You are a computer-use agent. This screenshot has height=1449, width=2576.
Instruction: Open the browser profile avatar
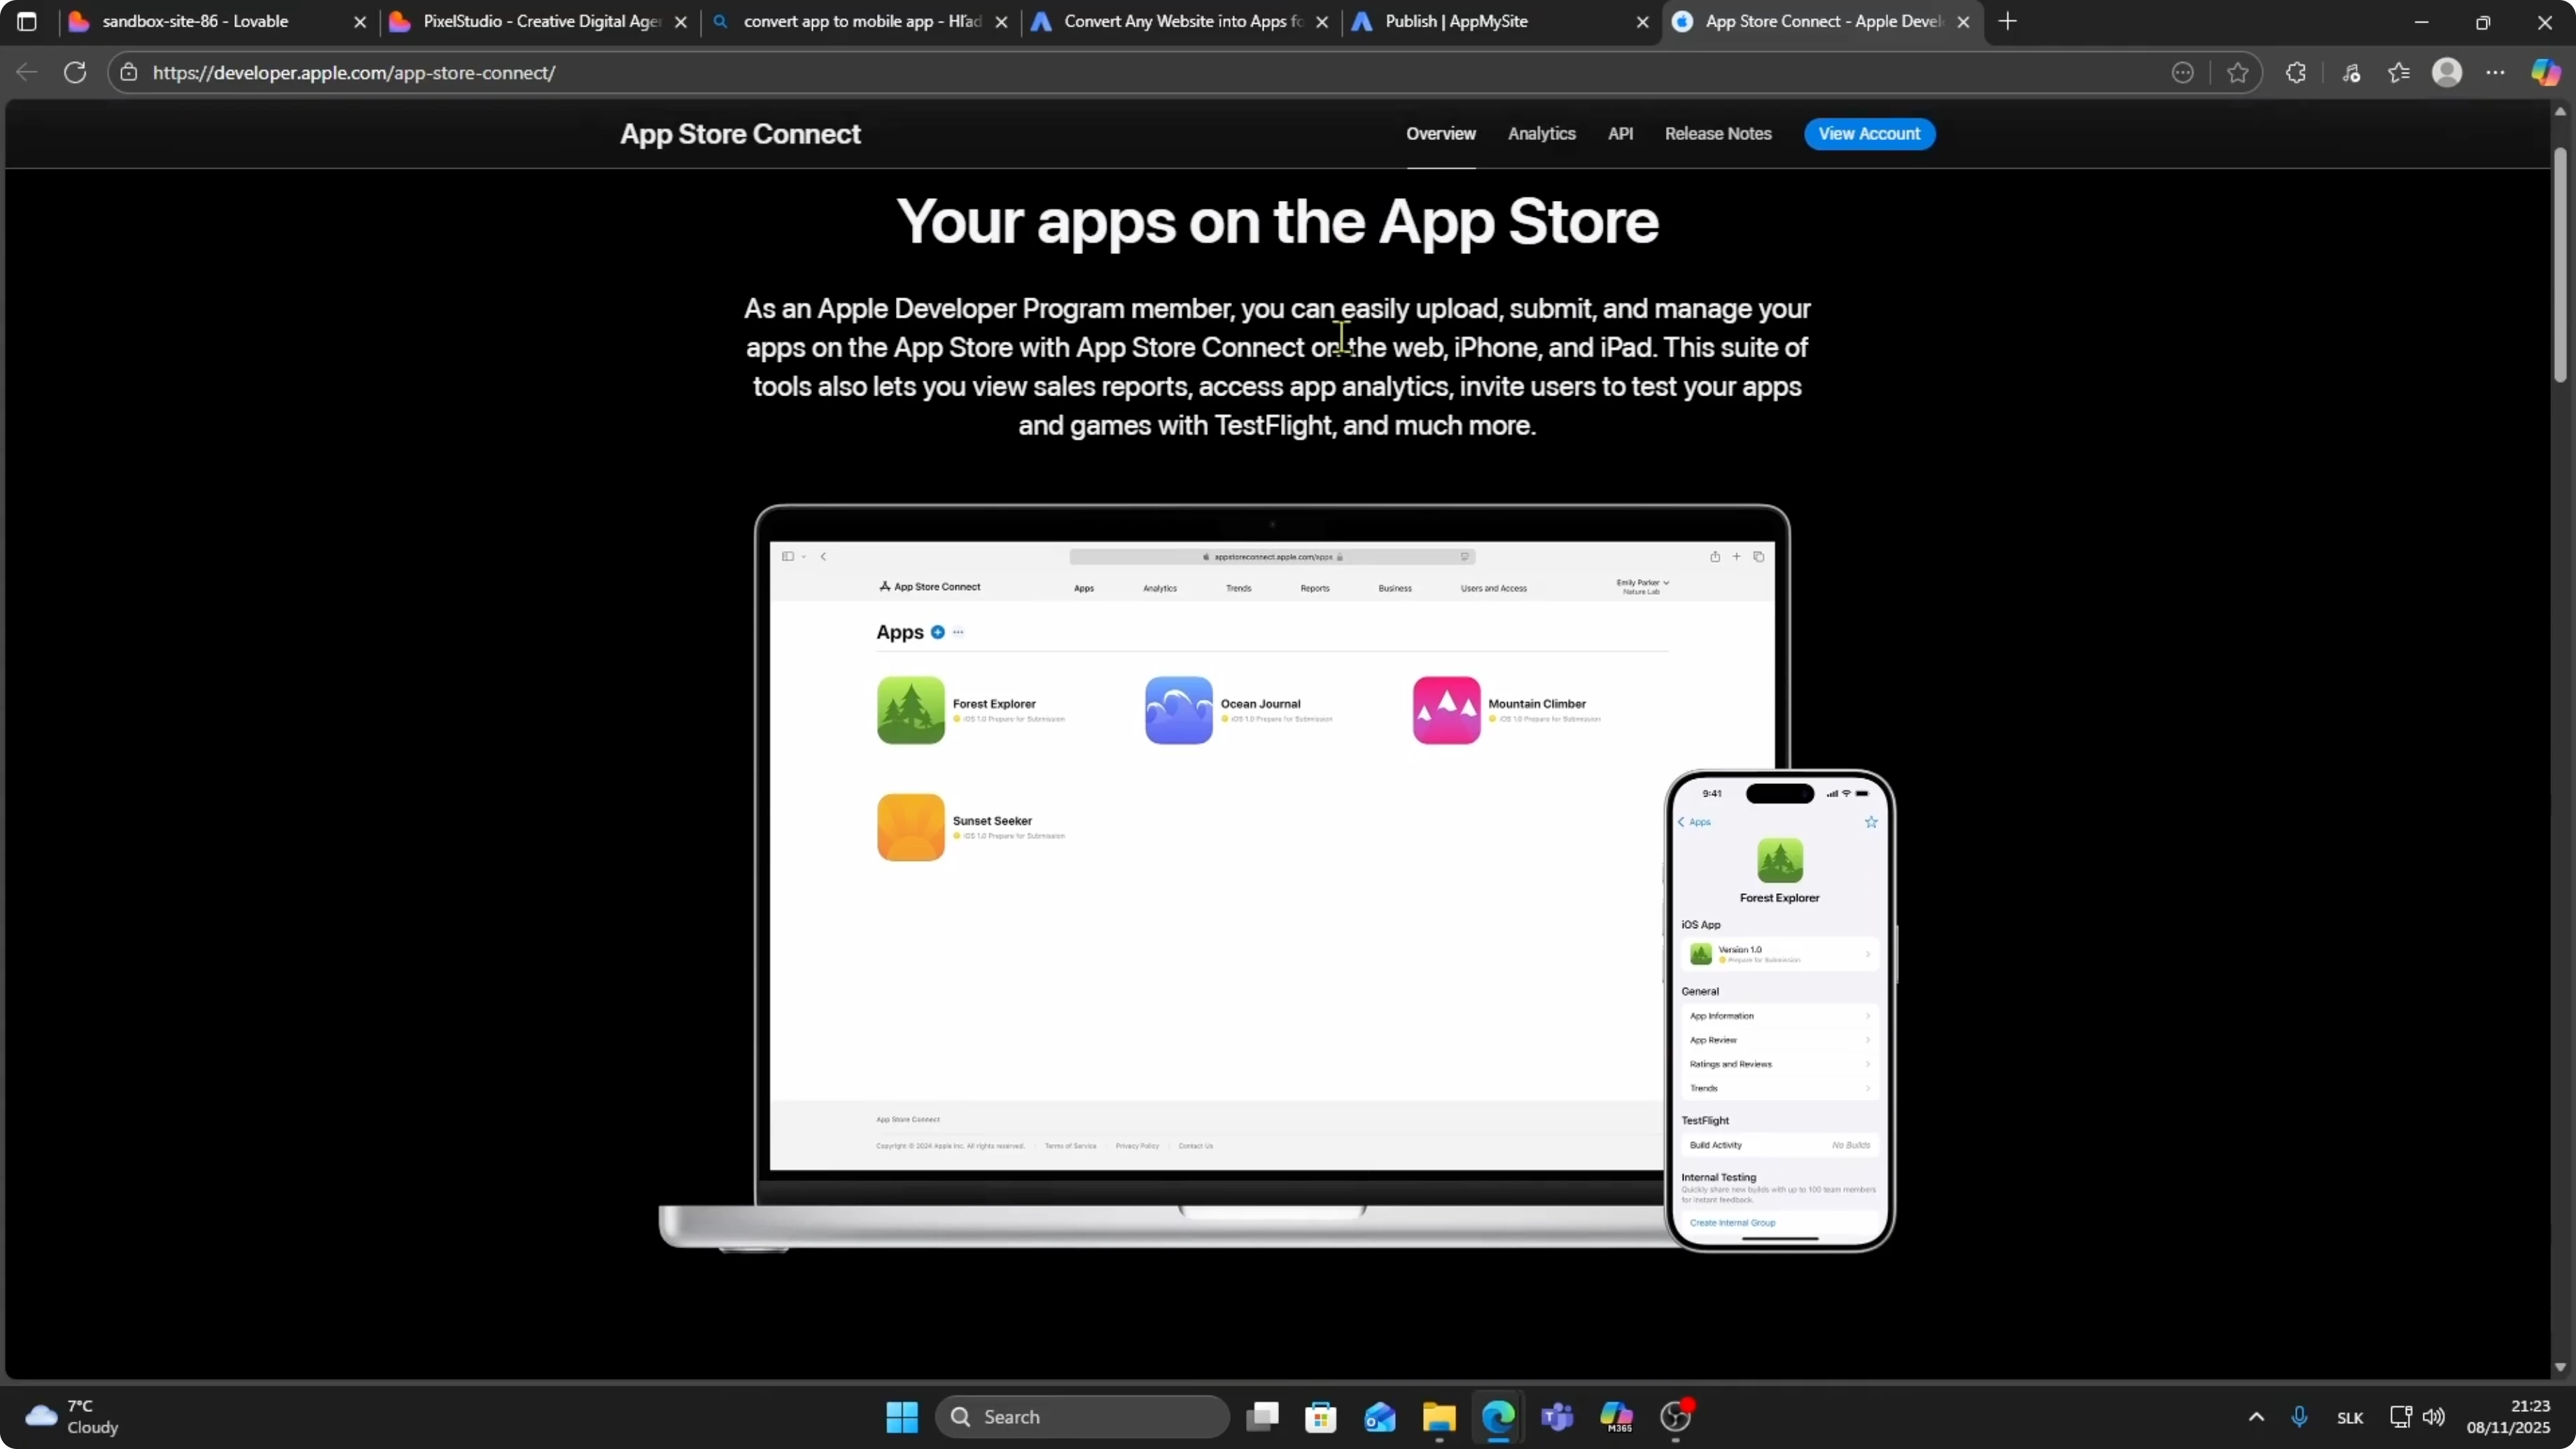pyautogui.click(x=2447, y=72)
